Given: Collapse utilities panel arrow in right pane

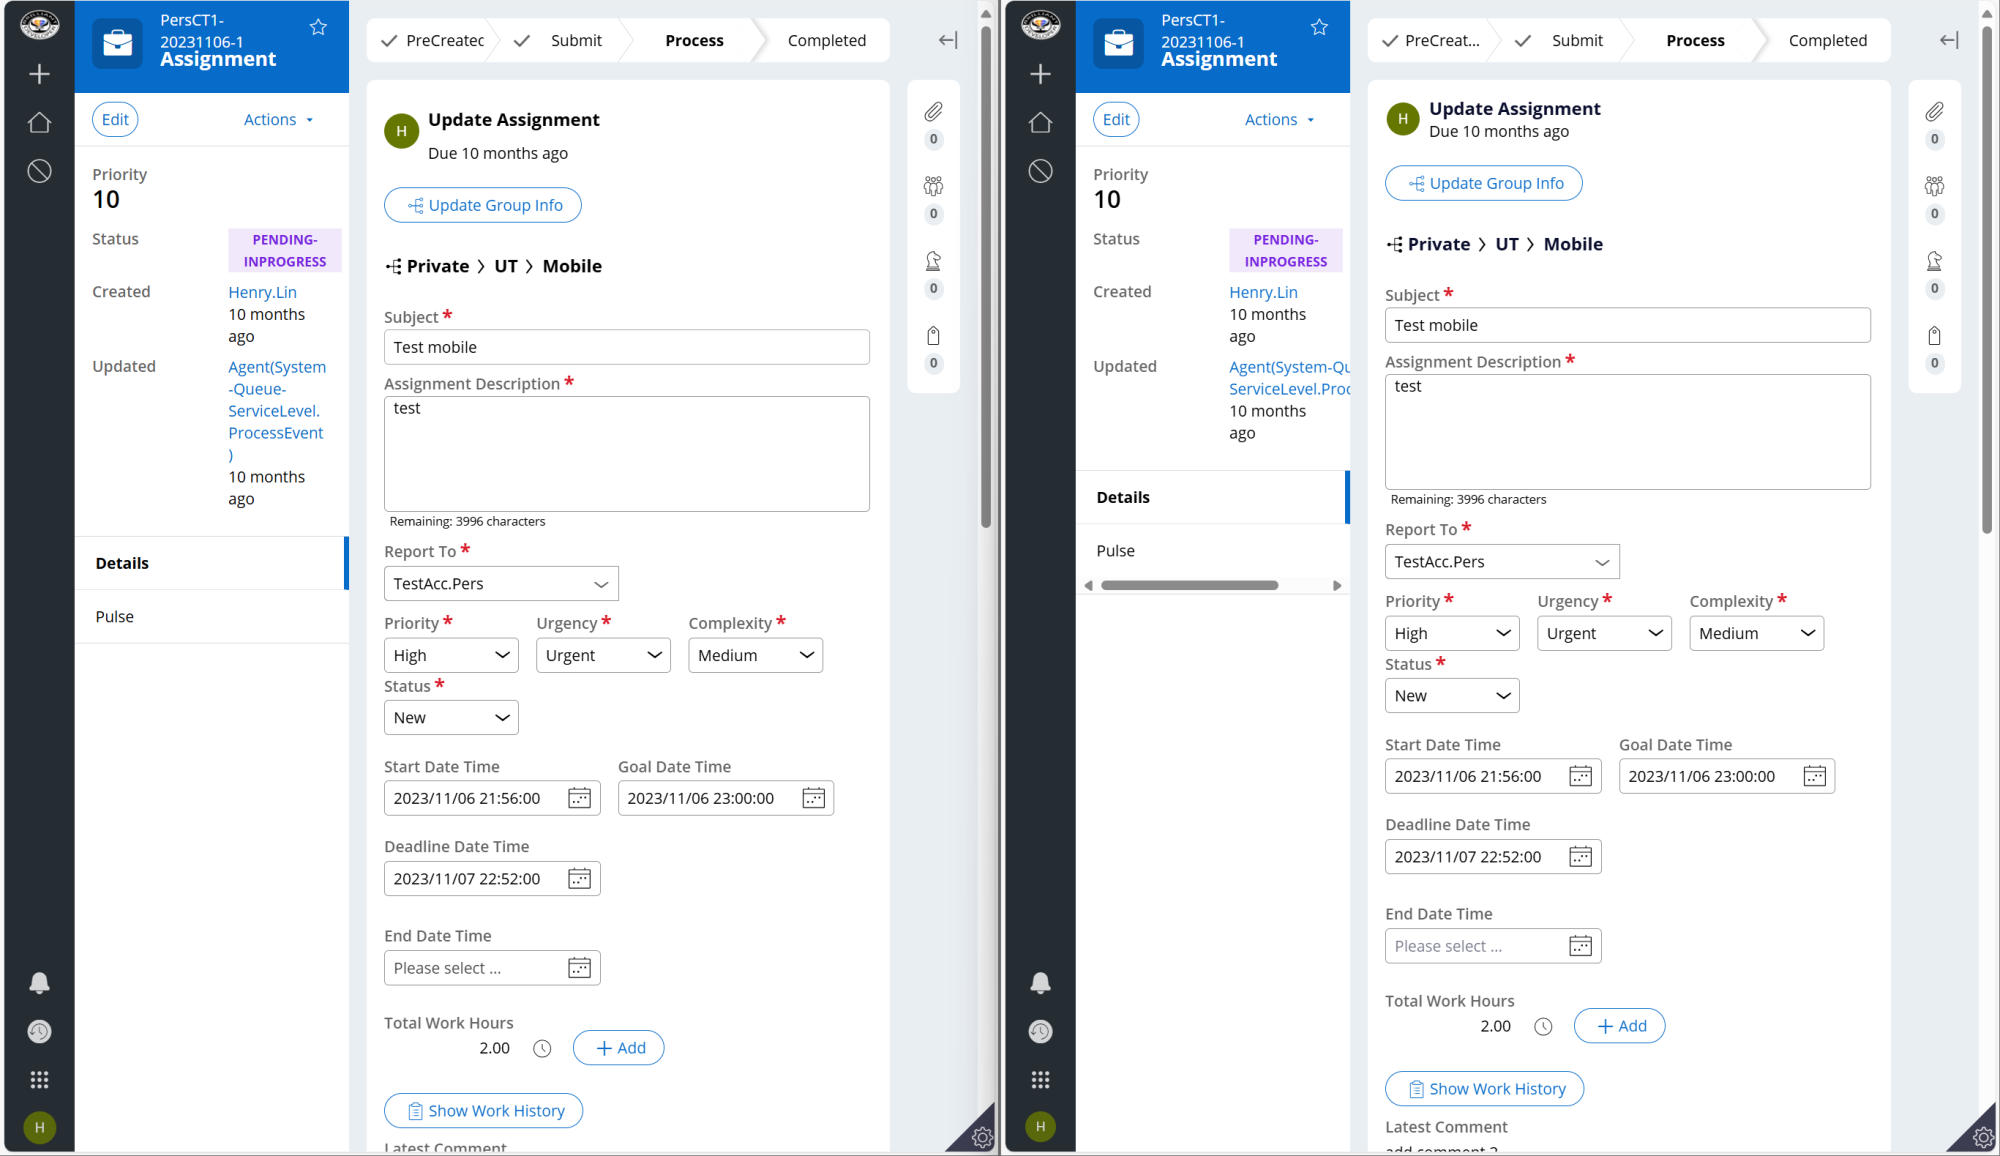Looking at the screenshot, I should click(x=1949, y=40).
